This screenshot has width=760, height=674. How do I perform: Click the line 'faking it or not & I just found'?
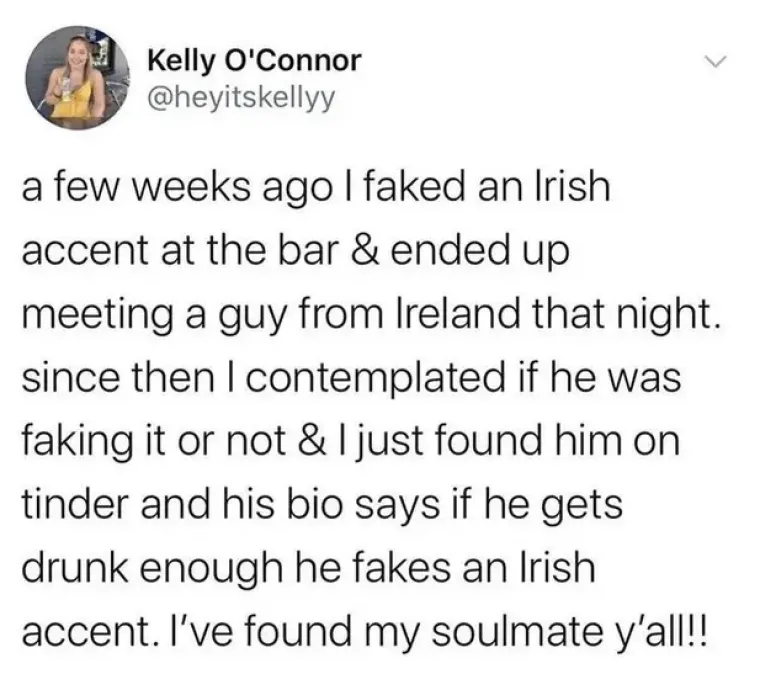[x=350, y=442]
